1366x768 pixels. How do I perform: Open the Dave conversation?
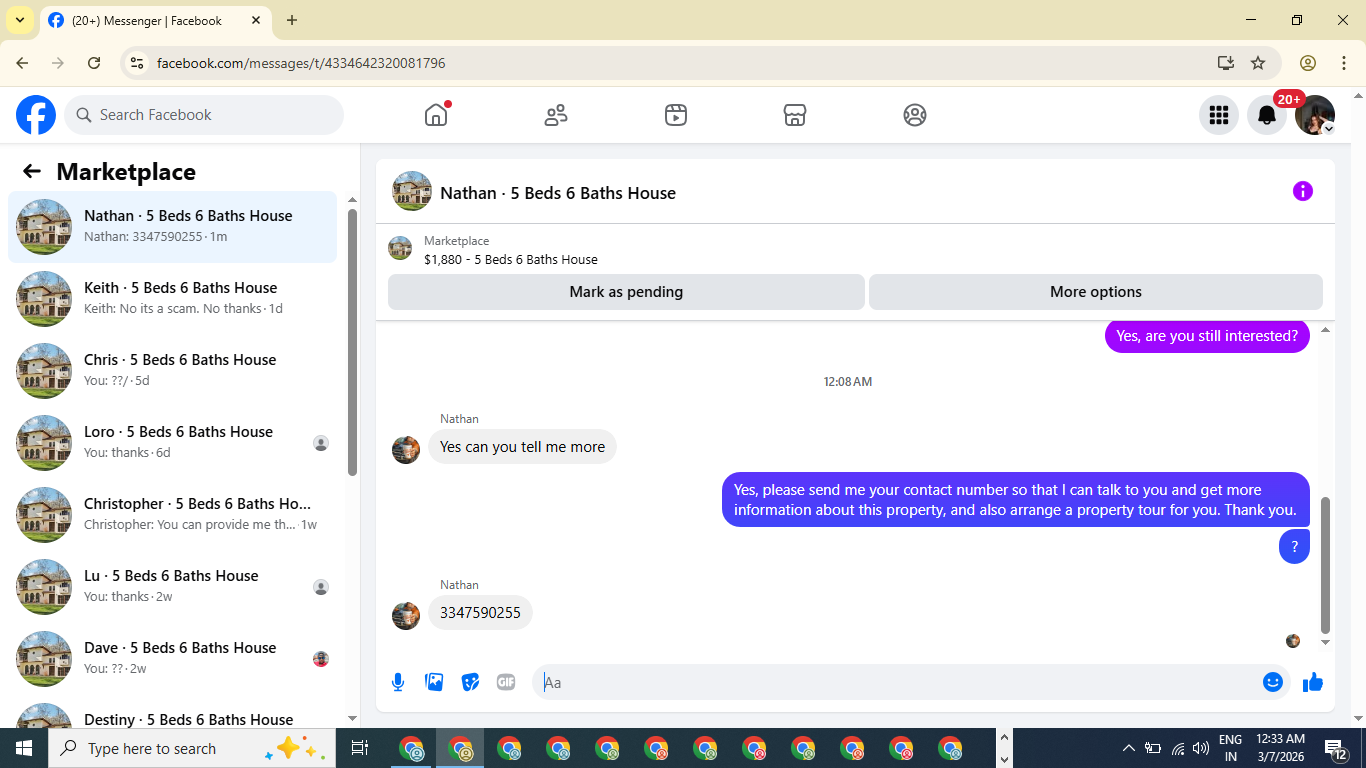(x=172, y=659)
